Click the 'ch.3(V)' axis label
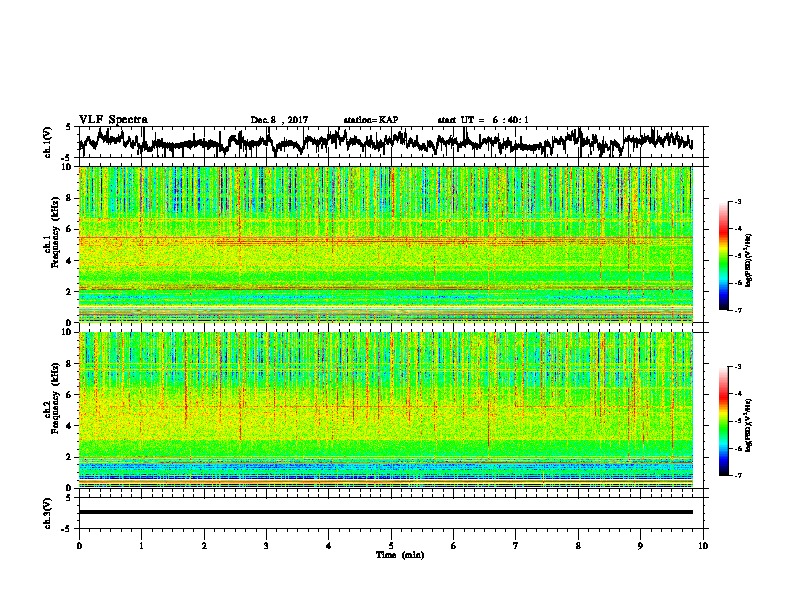792x612 pixels. (x=48, y=513)
